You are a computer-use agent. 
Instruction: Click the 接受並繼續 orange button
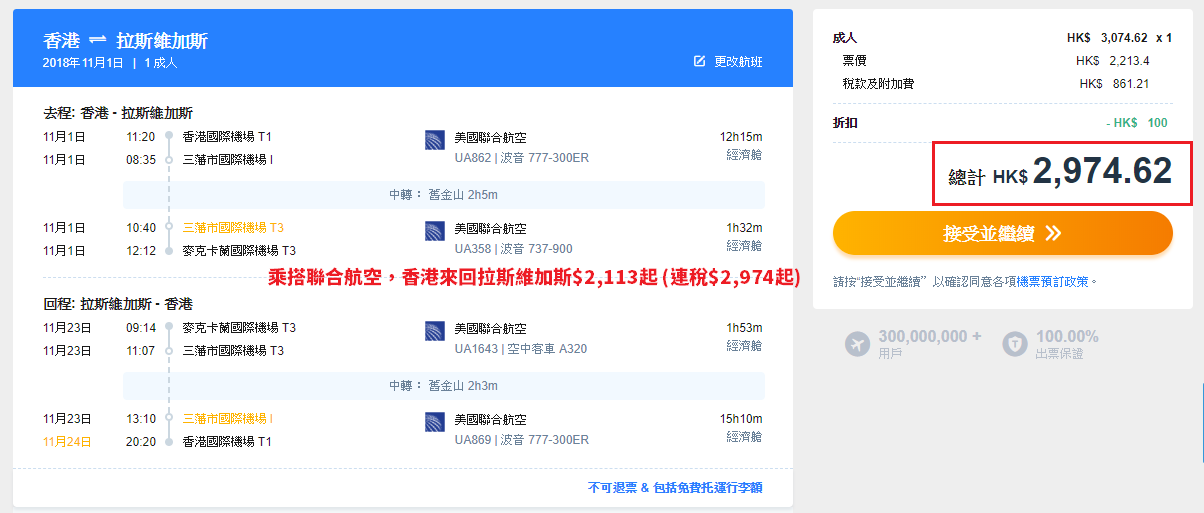[x=1002, y=233]
